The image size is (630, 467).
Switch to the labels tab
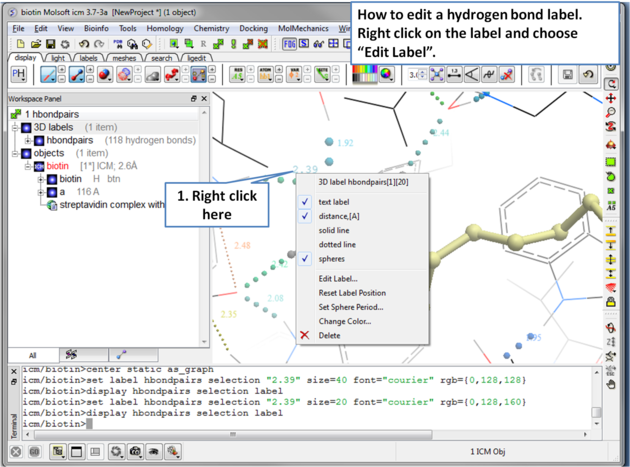pos(88,58)
